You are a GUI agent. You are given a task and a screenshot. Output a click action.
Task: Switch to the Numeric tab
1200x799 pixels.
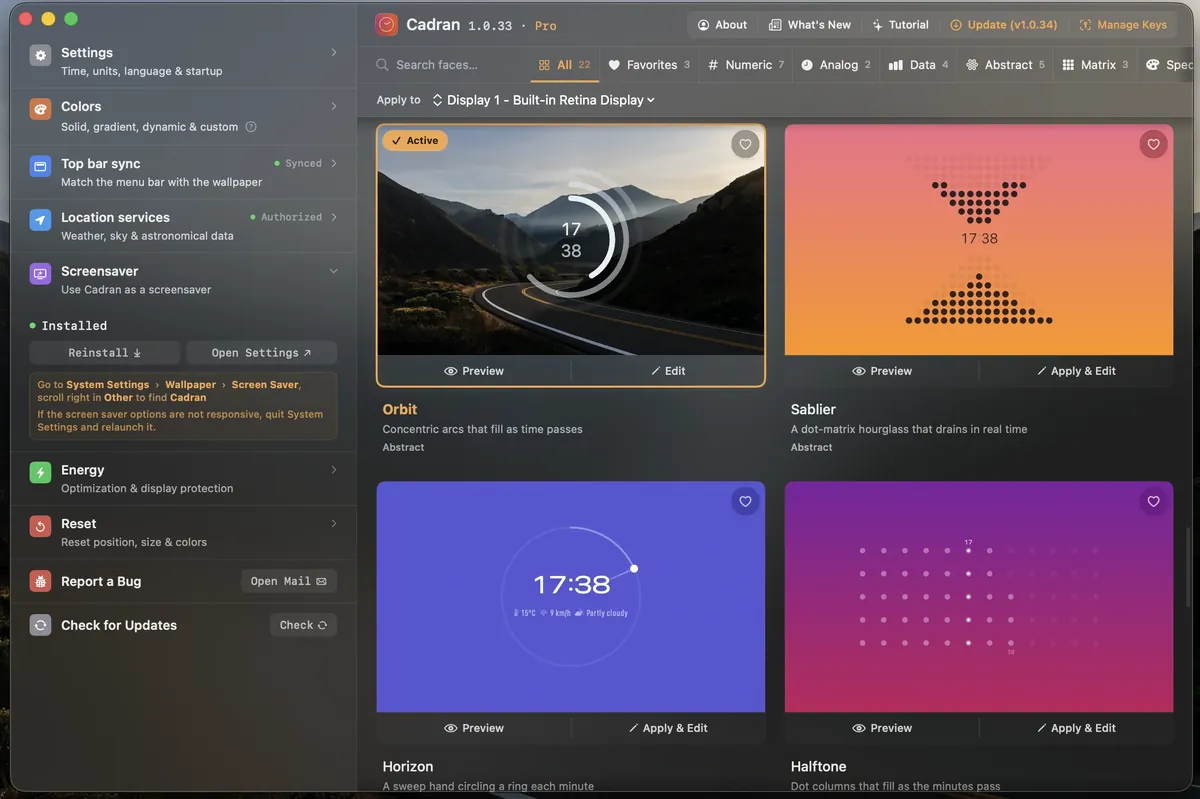(x=746, y=65)
